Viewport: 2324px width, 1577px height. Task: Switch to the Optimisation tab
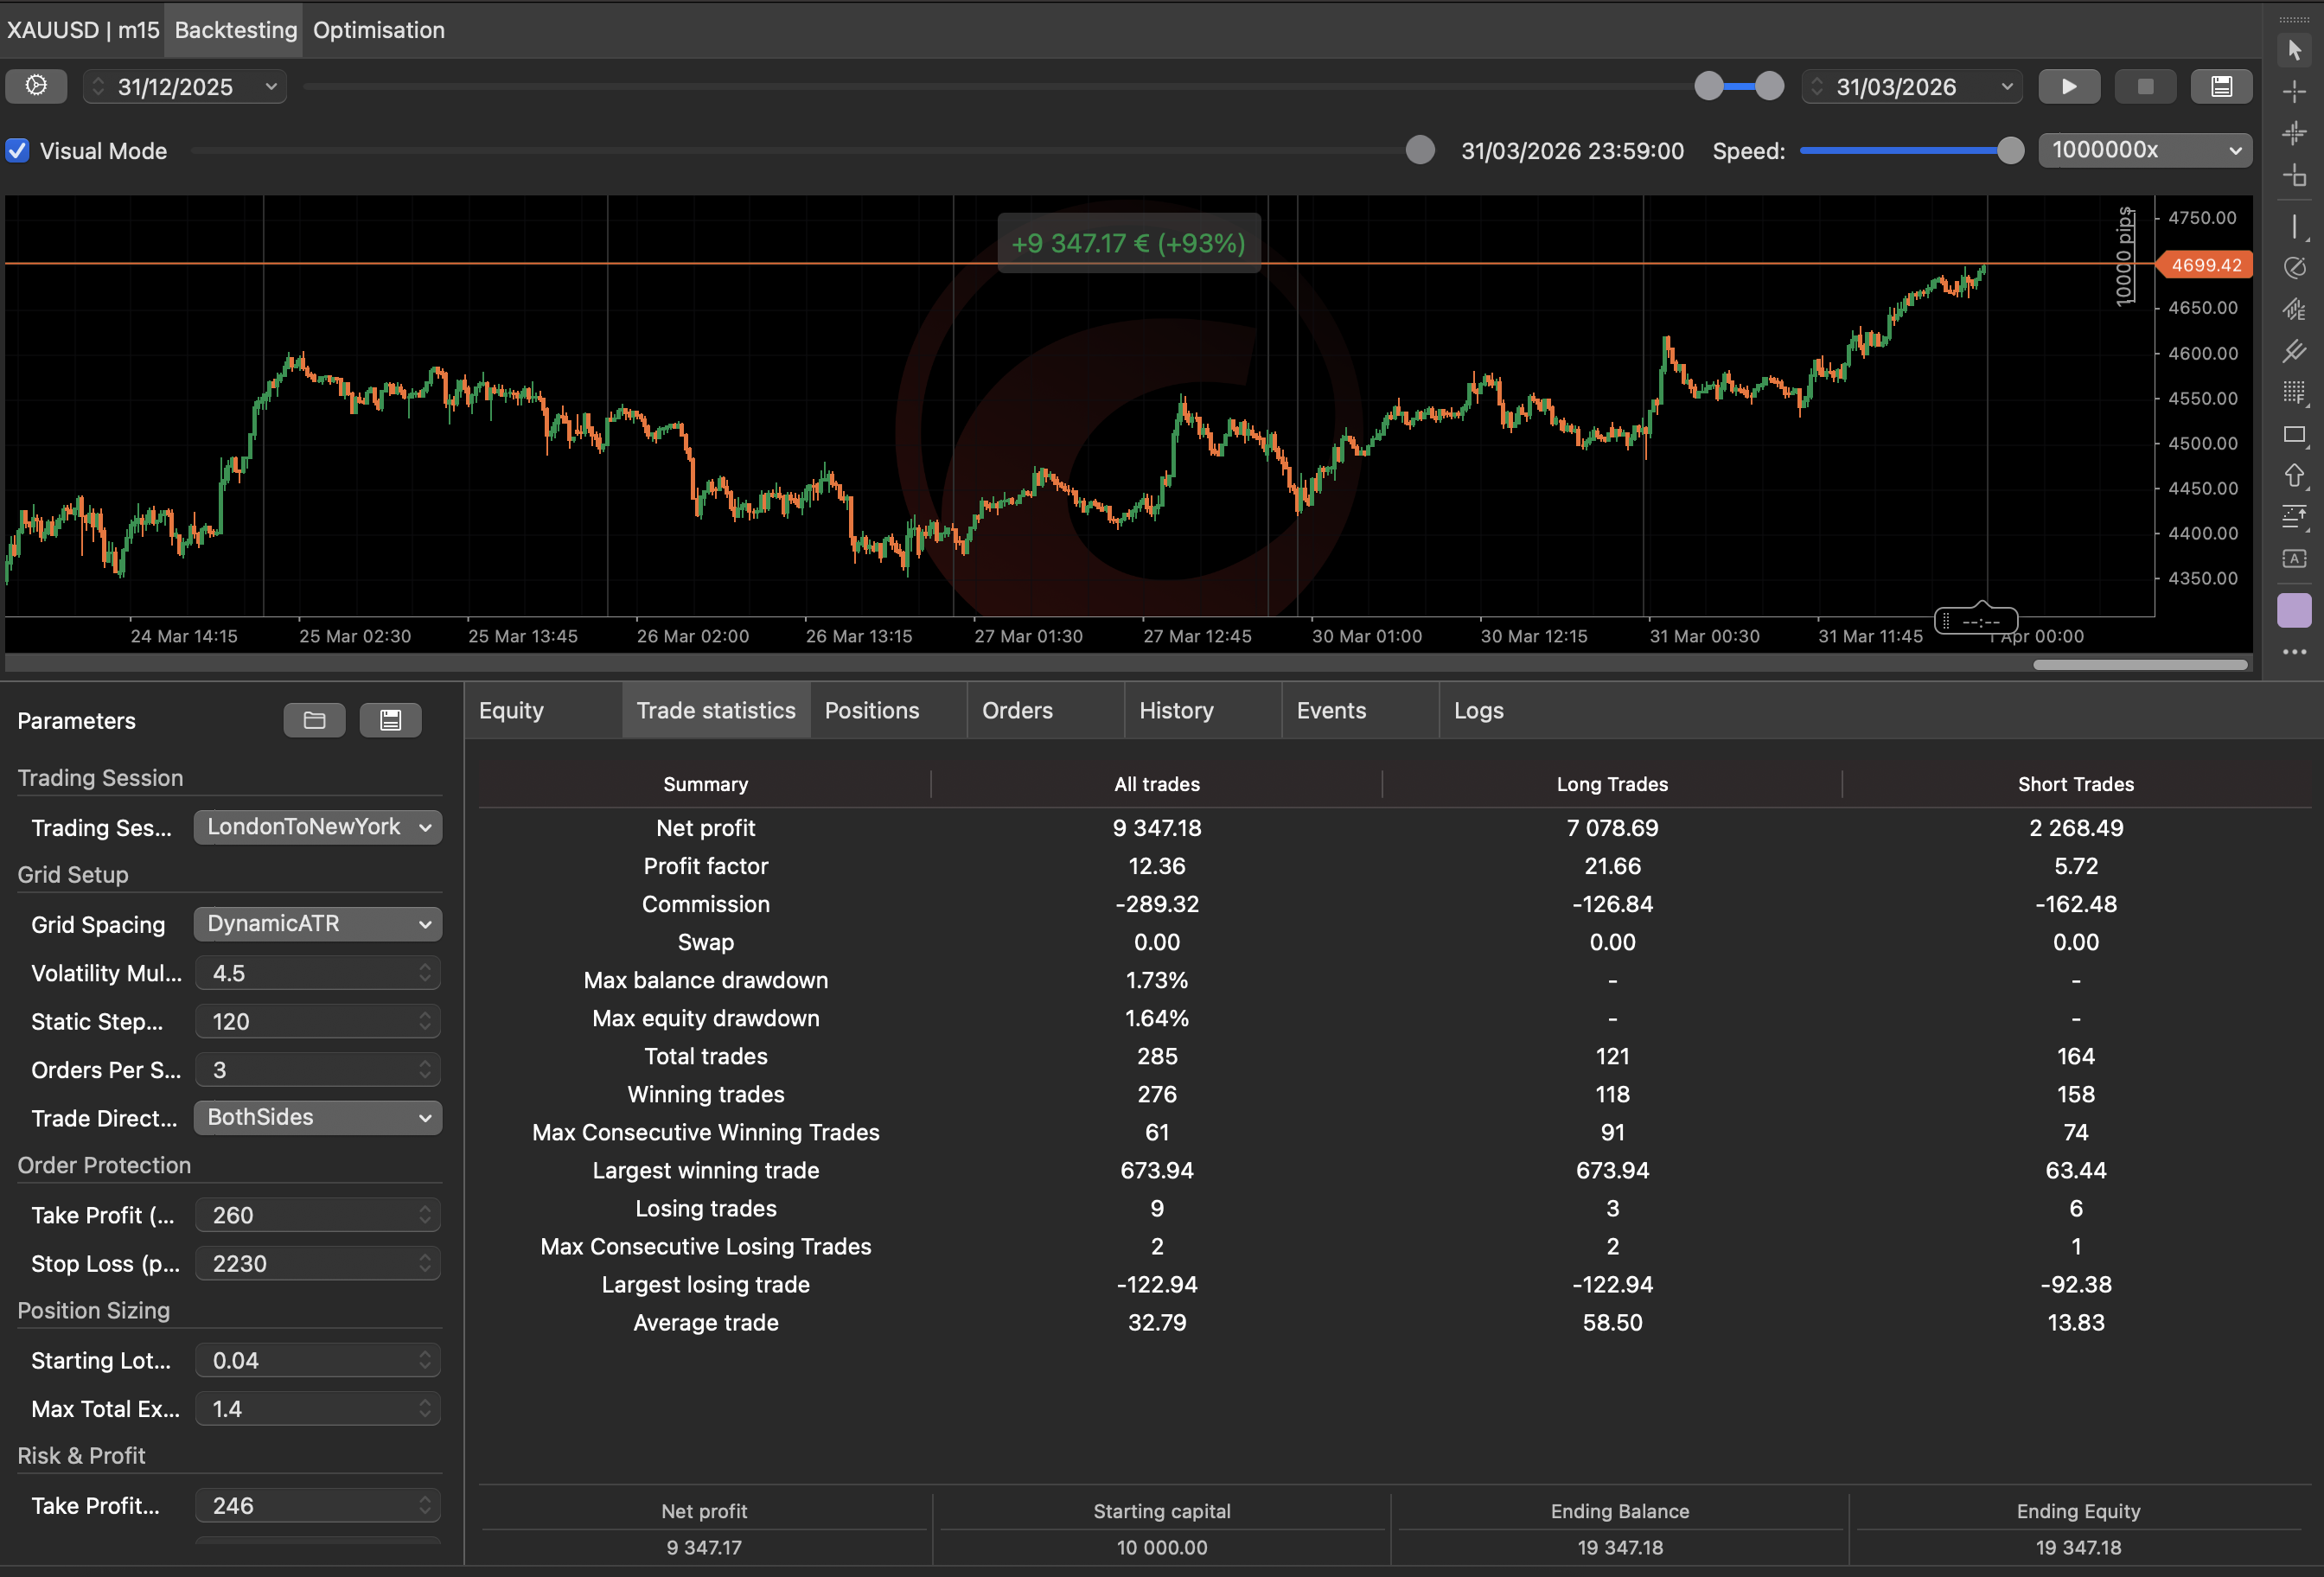click(378, 30)
